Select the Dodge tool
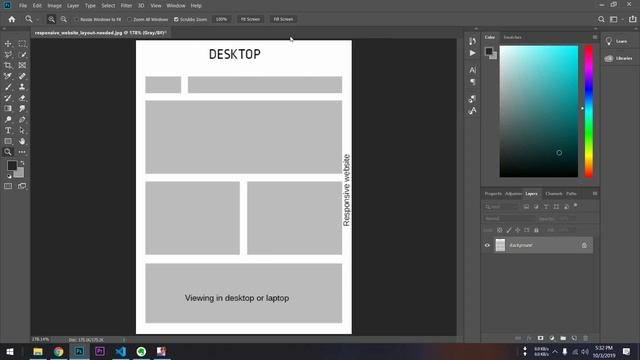The width and height of the screenshot is (640, 360). tap(8, 120)
